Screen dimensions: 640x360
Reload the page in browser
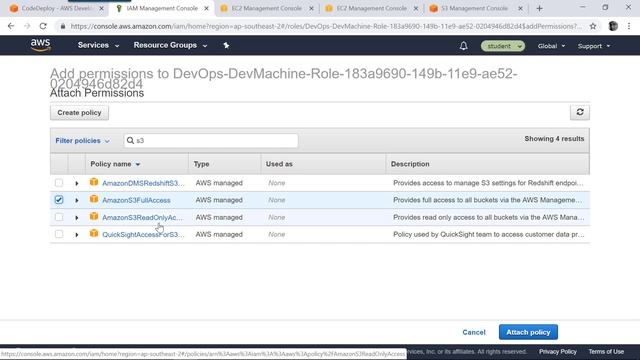coord(43,26)
